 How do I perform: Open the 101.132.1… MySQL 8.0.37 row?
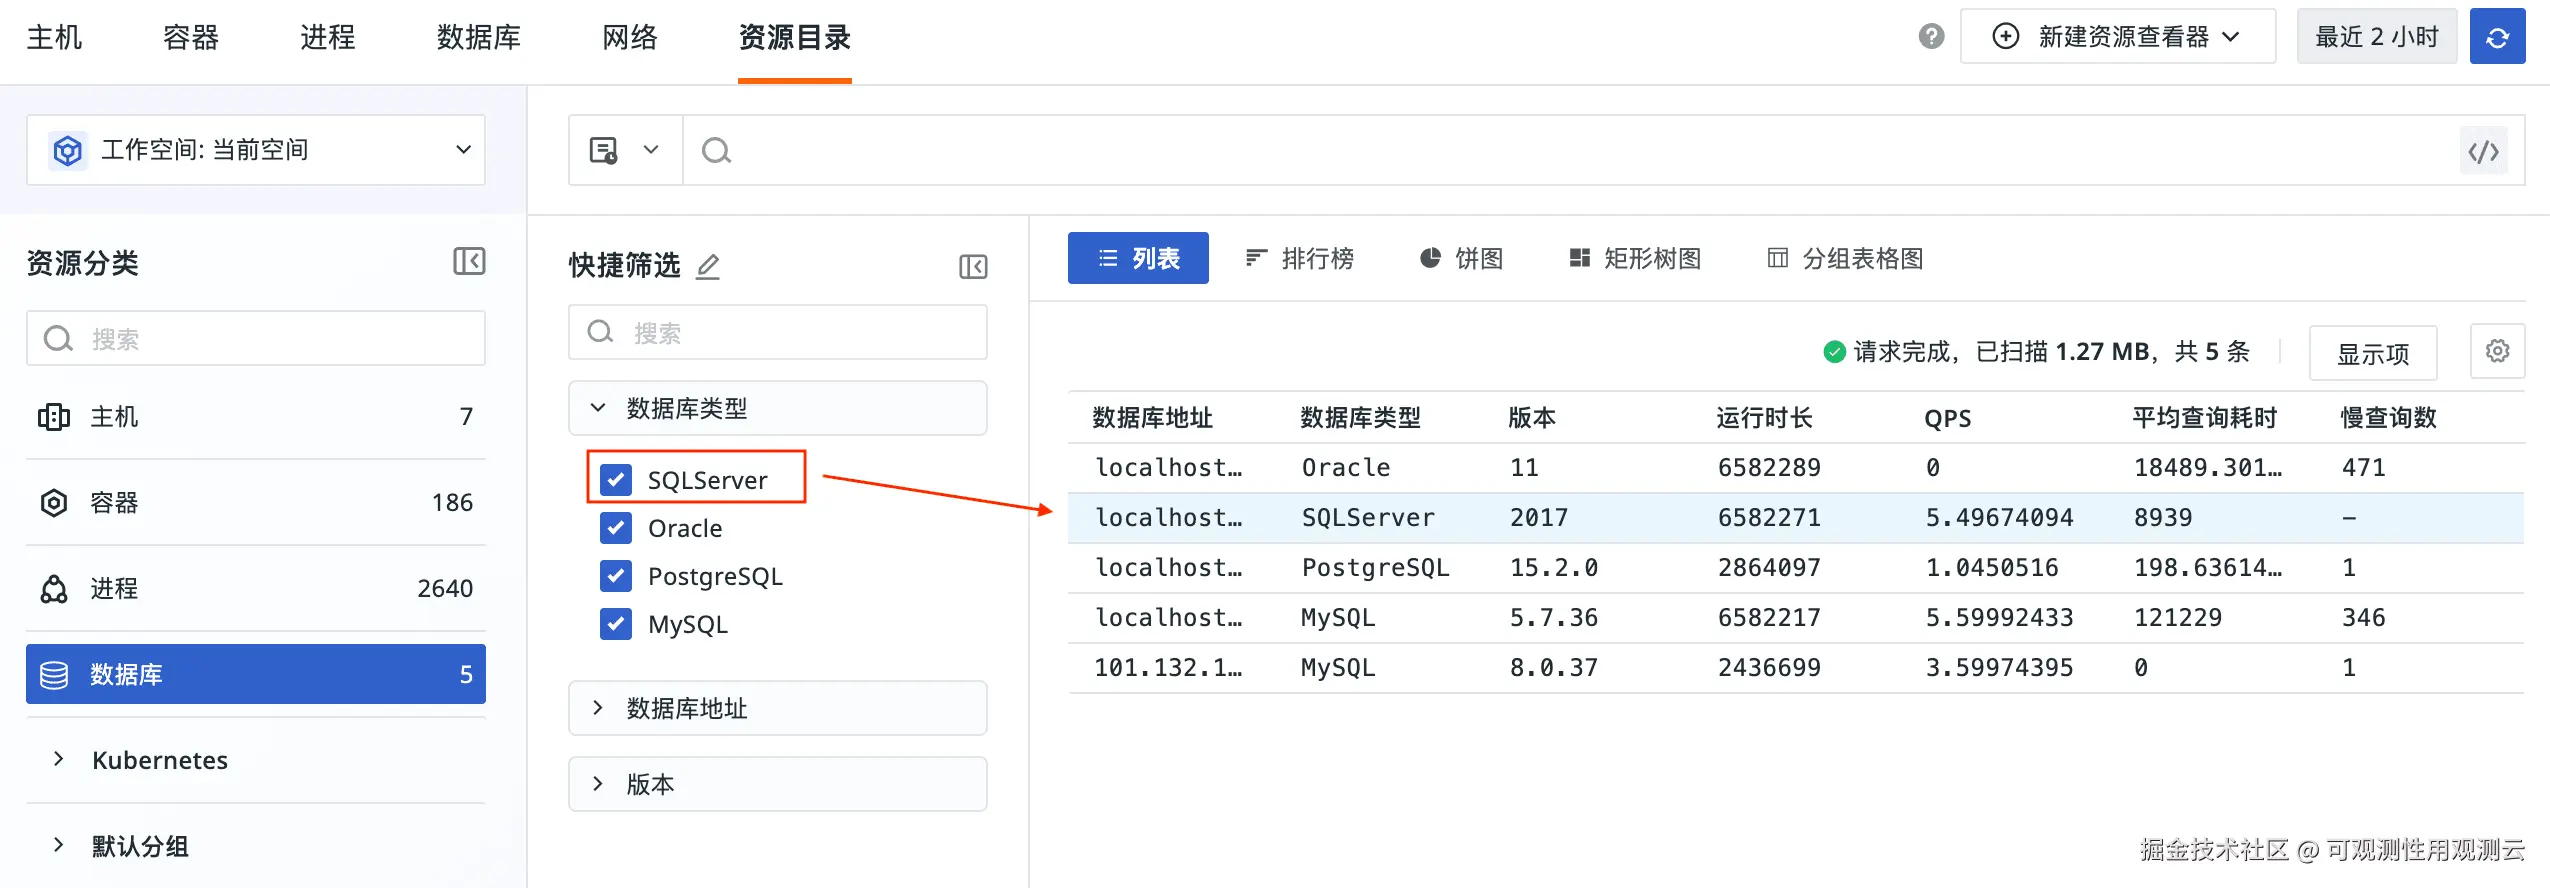pos(1796,668)
